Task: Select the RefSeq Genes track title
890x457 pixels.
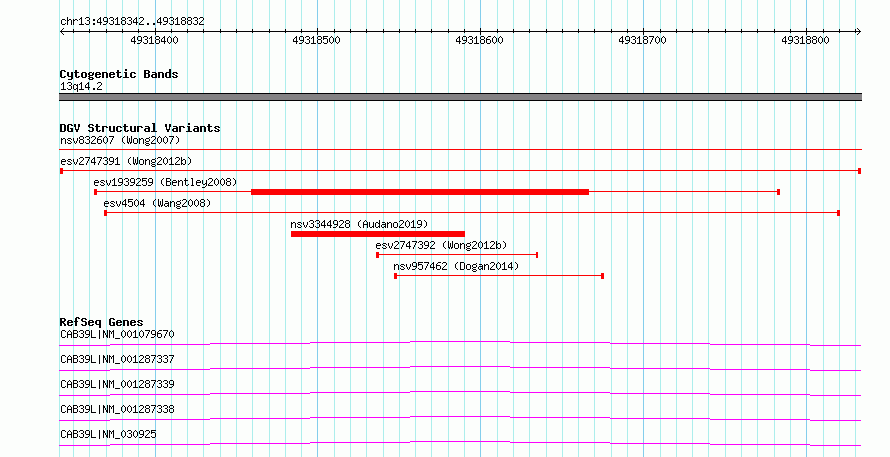Action: 101,322
